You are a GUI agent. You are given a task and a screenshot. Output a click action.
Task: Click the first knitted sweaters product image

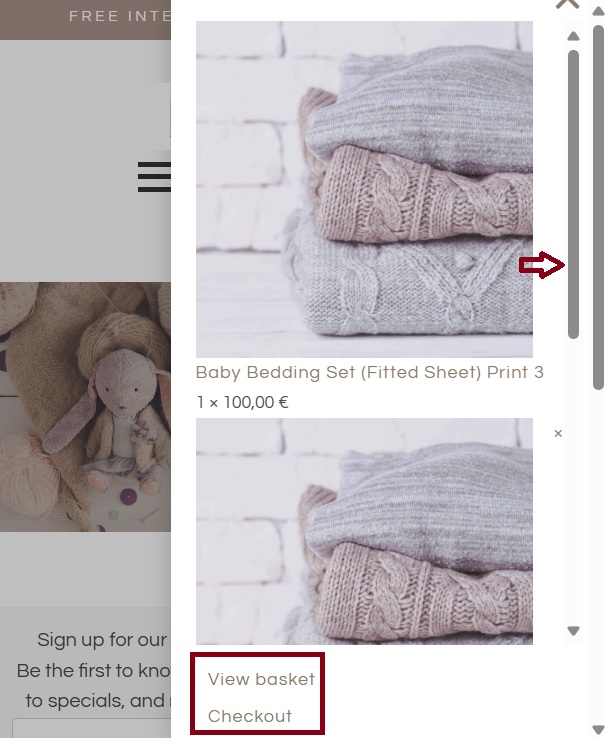pyautogui.click(x=364, y=189)
